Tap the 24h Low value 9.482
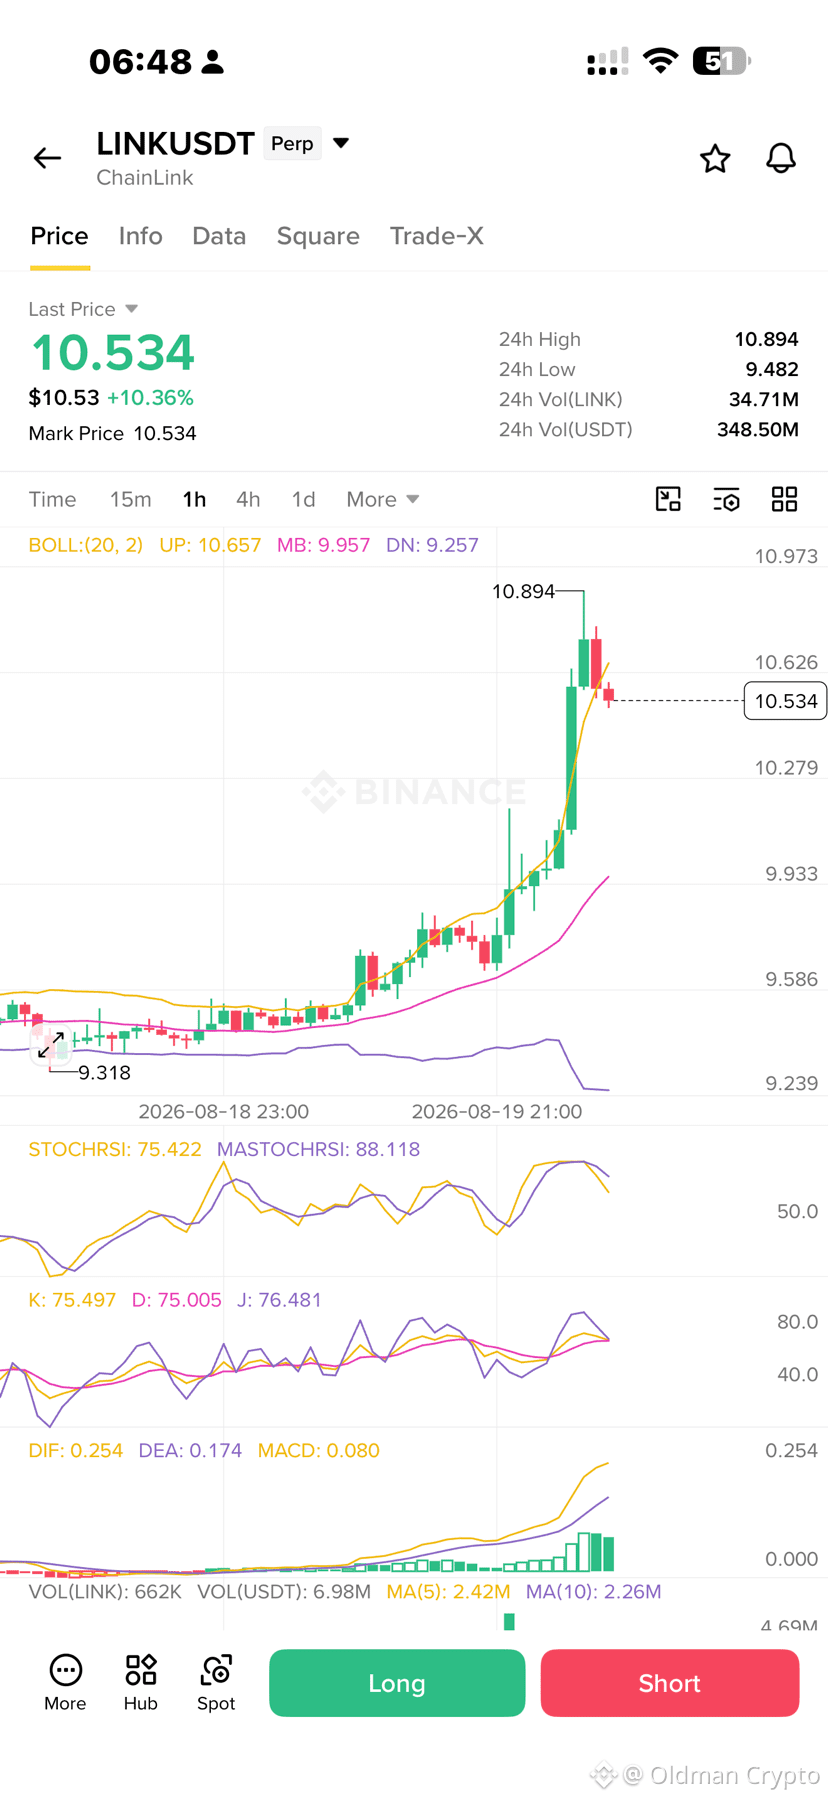828x1800 pixels. coord(772,369)
